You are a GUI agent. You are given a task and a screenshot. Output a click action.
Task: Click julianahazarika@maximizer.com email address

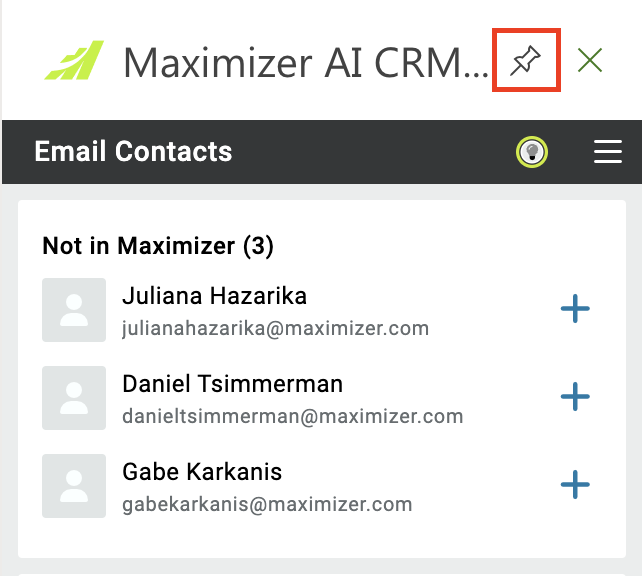276,328
